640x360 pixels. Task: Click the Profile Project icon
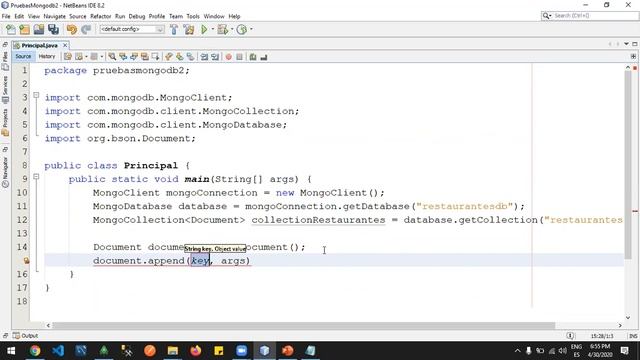click(242, 29)
